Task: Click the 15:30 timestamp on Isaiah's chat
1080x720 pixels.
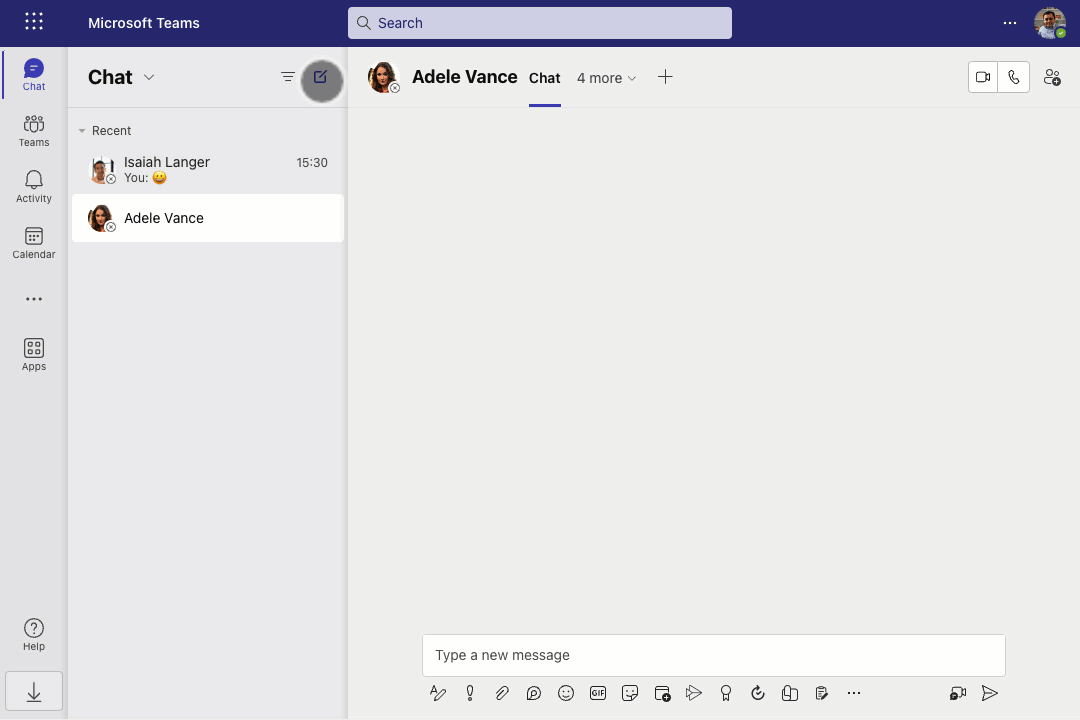Action: [312, 163]
